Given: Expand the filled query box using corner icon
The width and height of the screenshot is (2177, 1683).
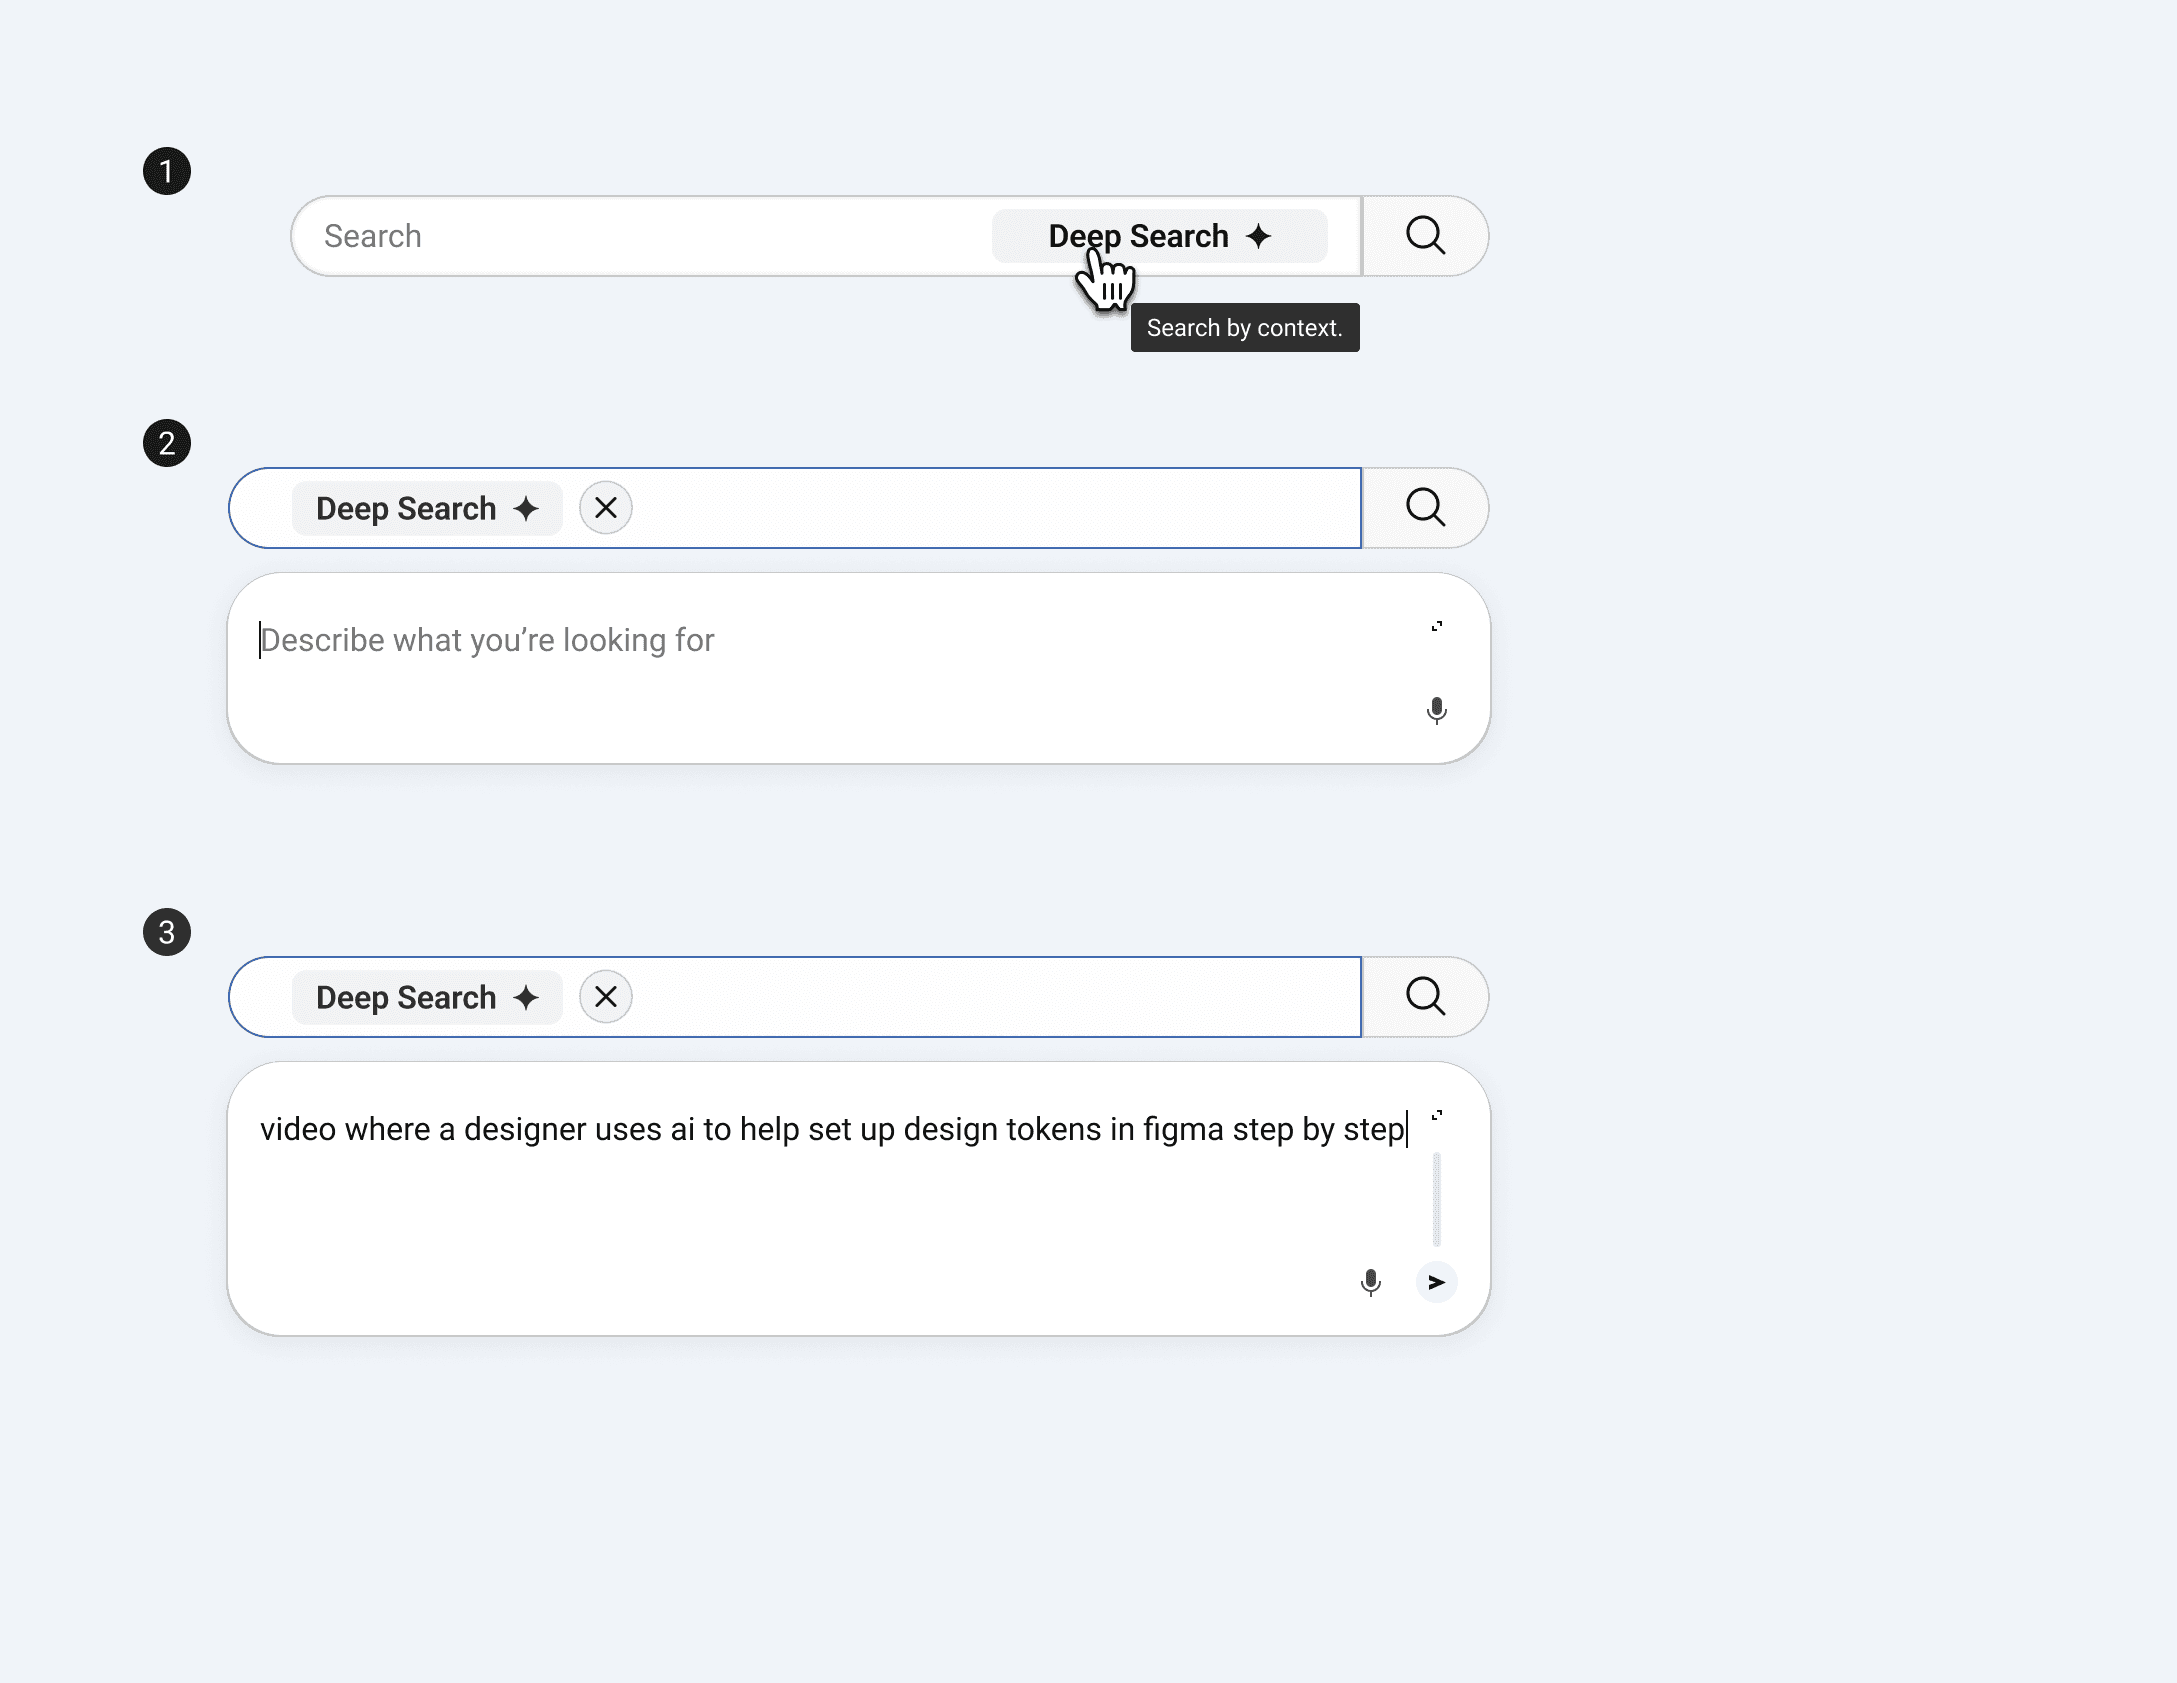Looking at the screenshot, I should [1437, 1116].
